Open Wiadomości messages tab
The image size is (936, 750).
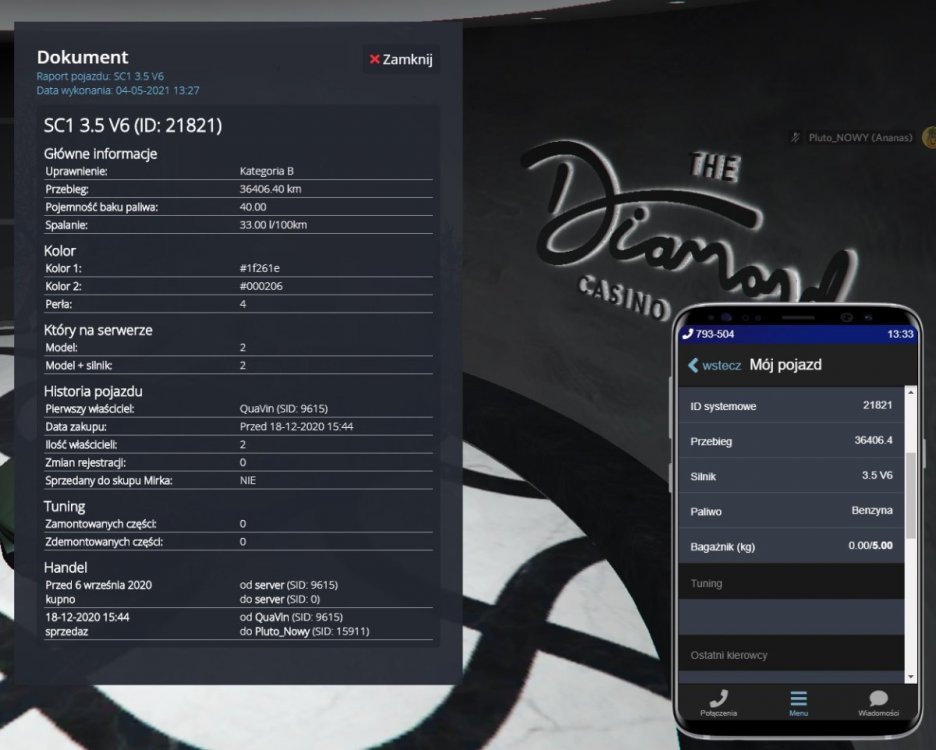click(x=878, y=703)
